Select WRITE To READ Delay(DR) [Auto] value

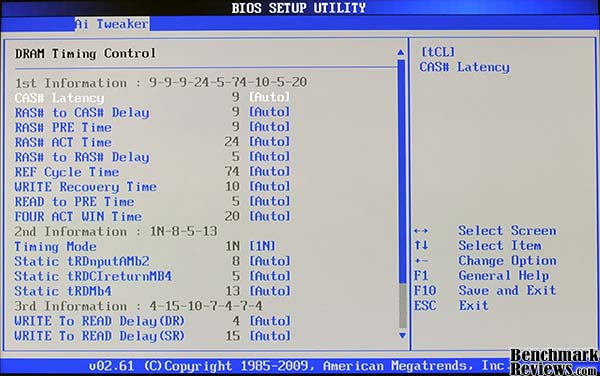tap(269, 321)
